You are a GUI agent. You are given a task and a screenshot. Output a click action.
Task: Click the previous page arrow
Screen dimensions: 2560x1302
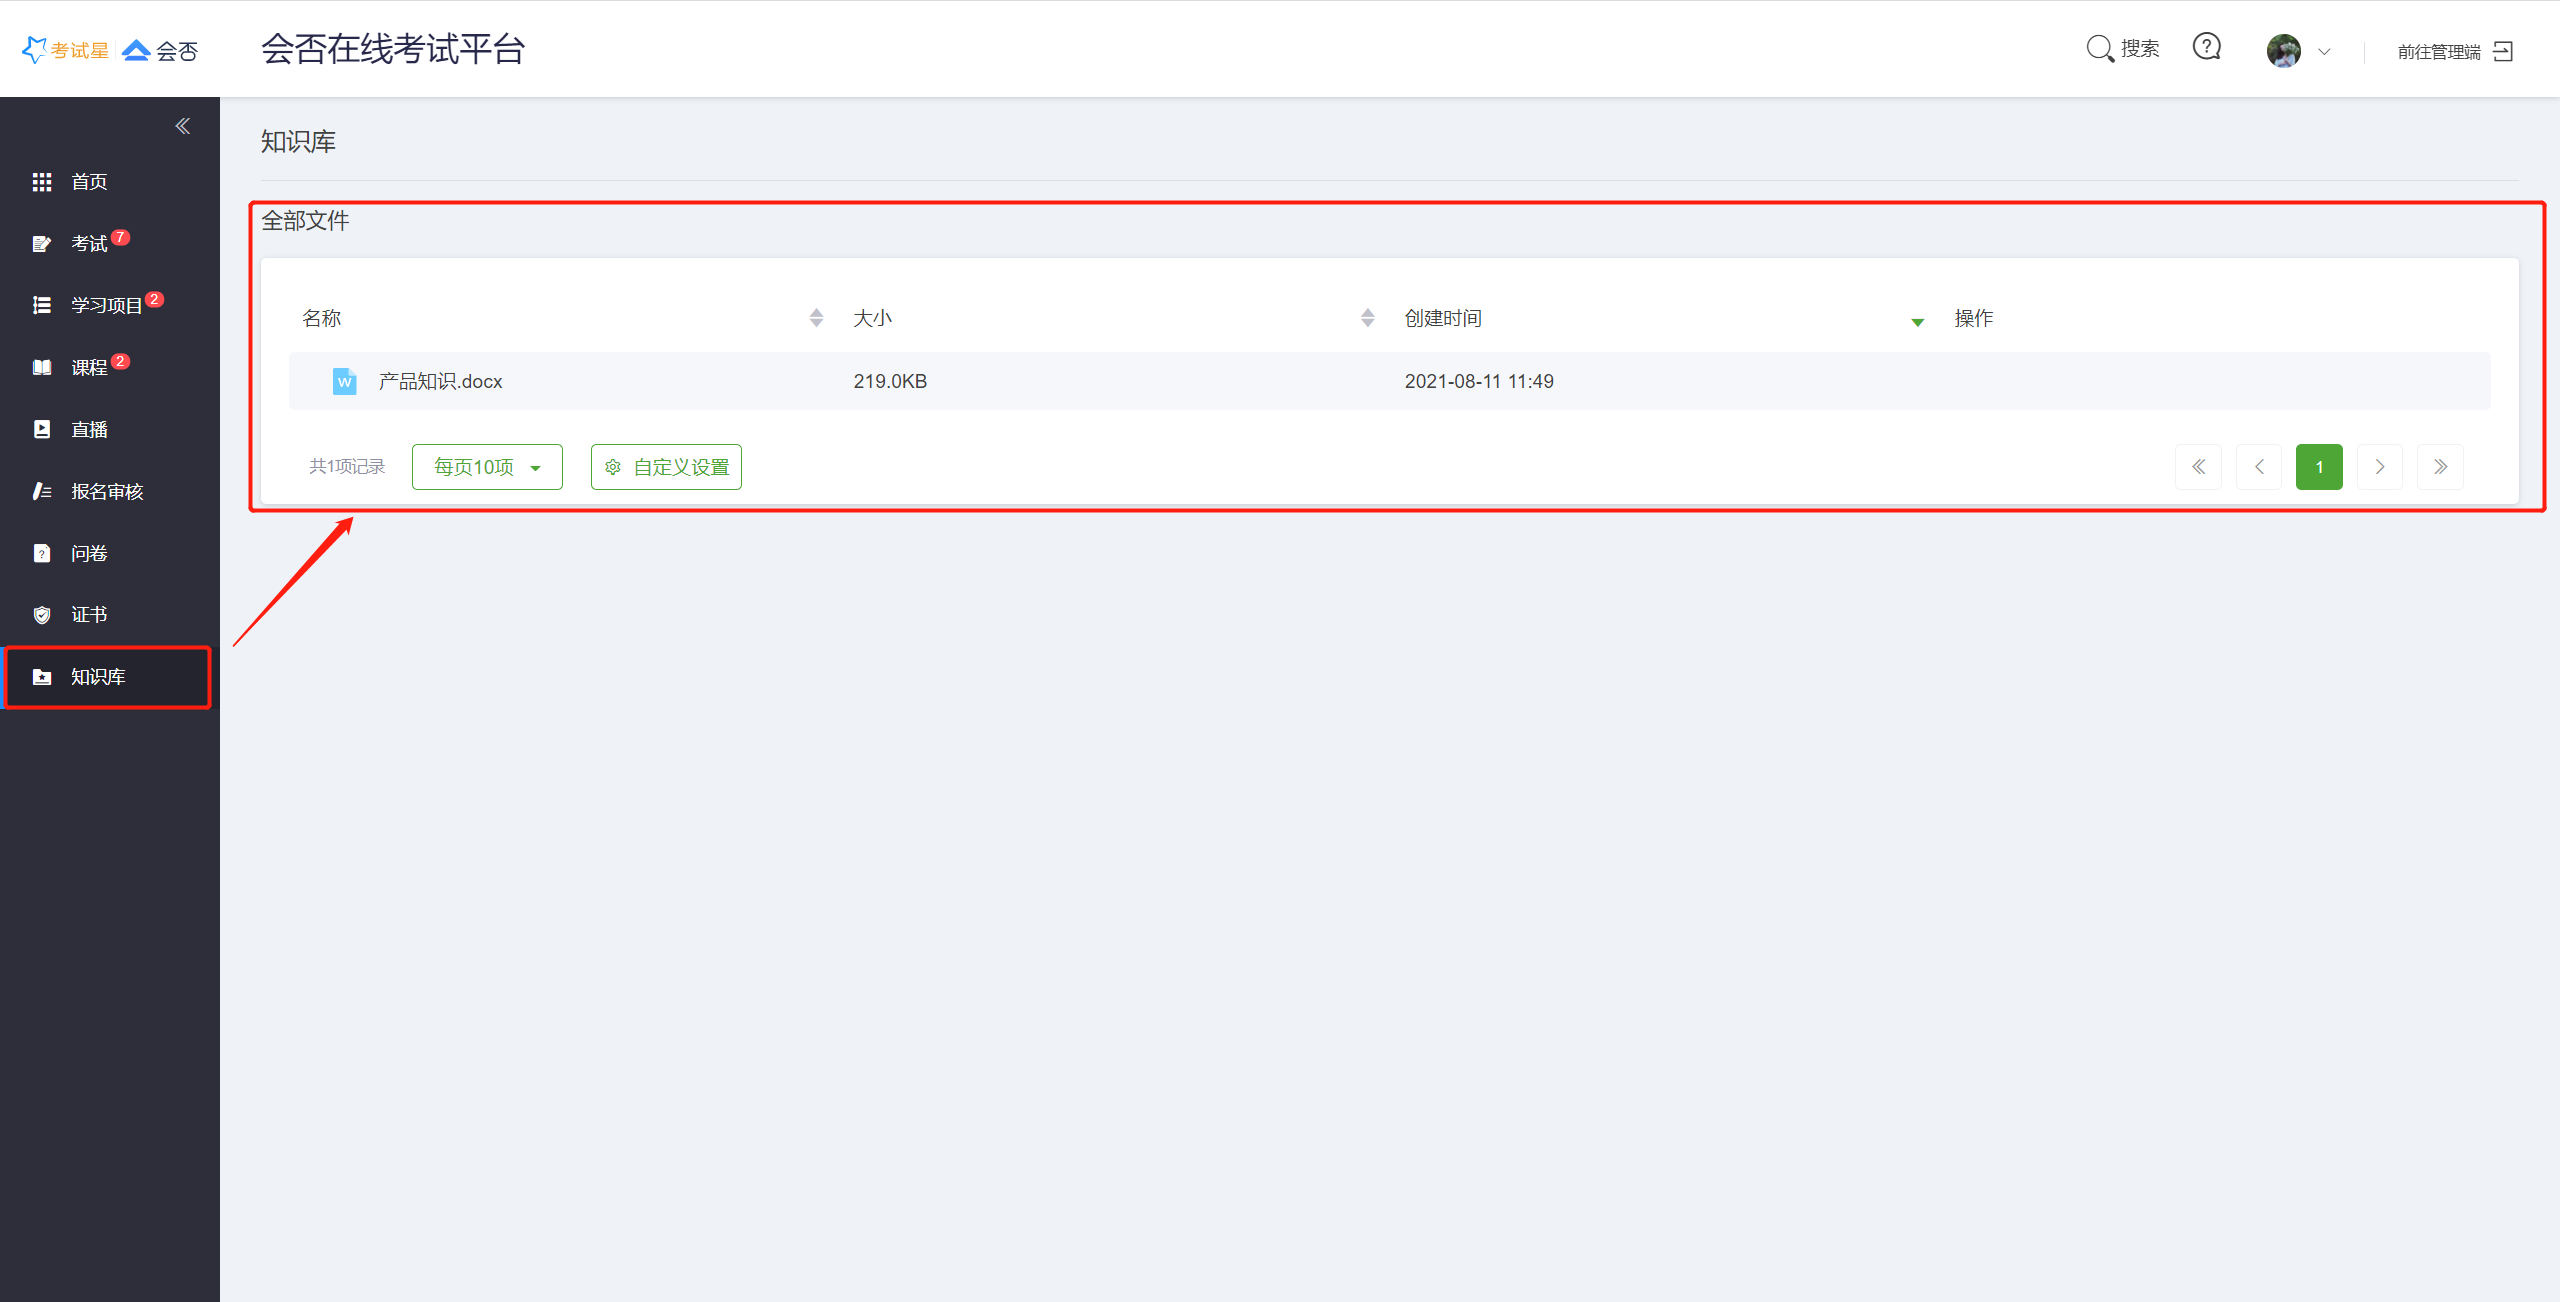[x=2259, y=467]
